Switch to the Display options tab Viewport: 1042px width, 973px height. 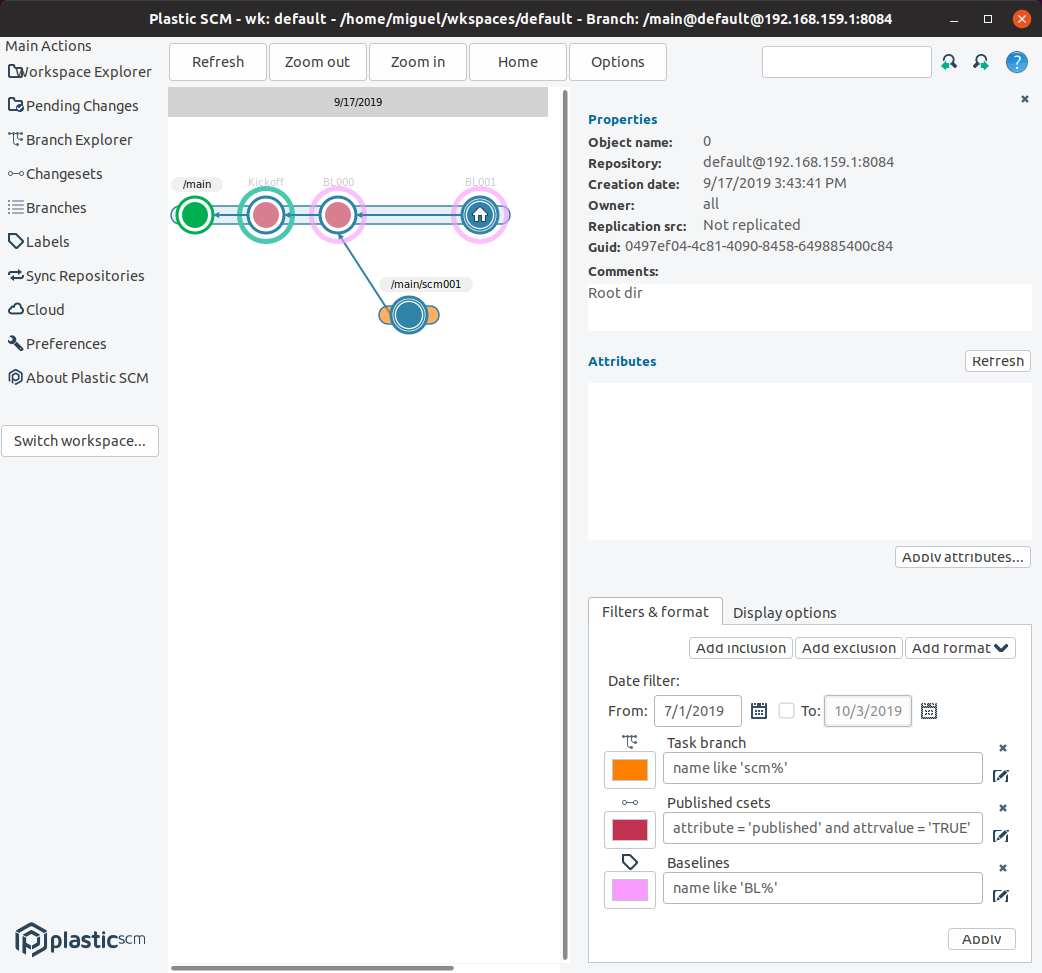(784, 612)
